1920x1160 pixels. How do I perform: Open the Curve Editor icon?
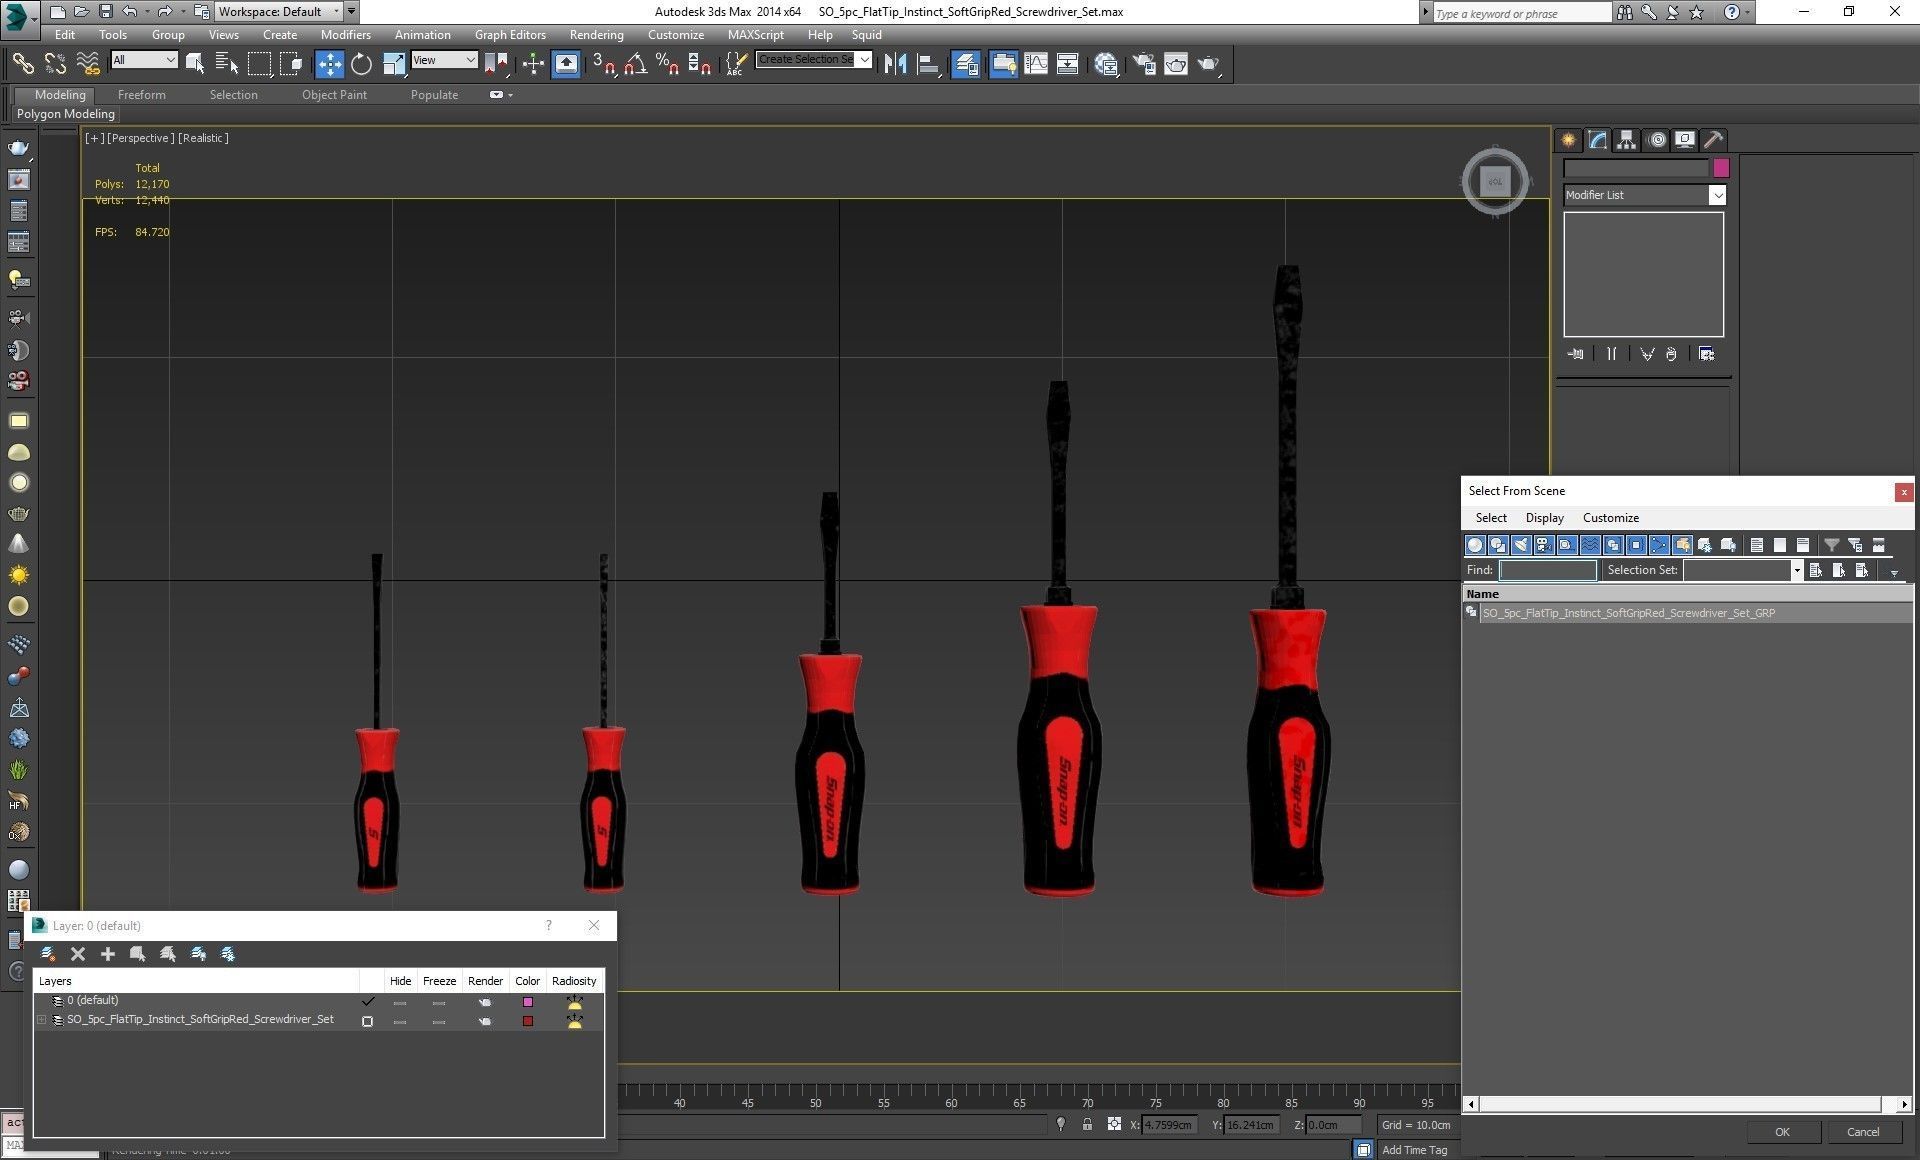1036,64
